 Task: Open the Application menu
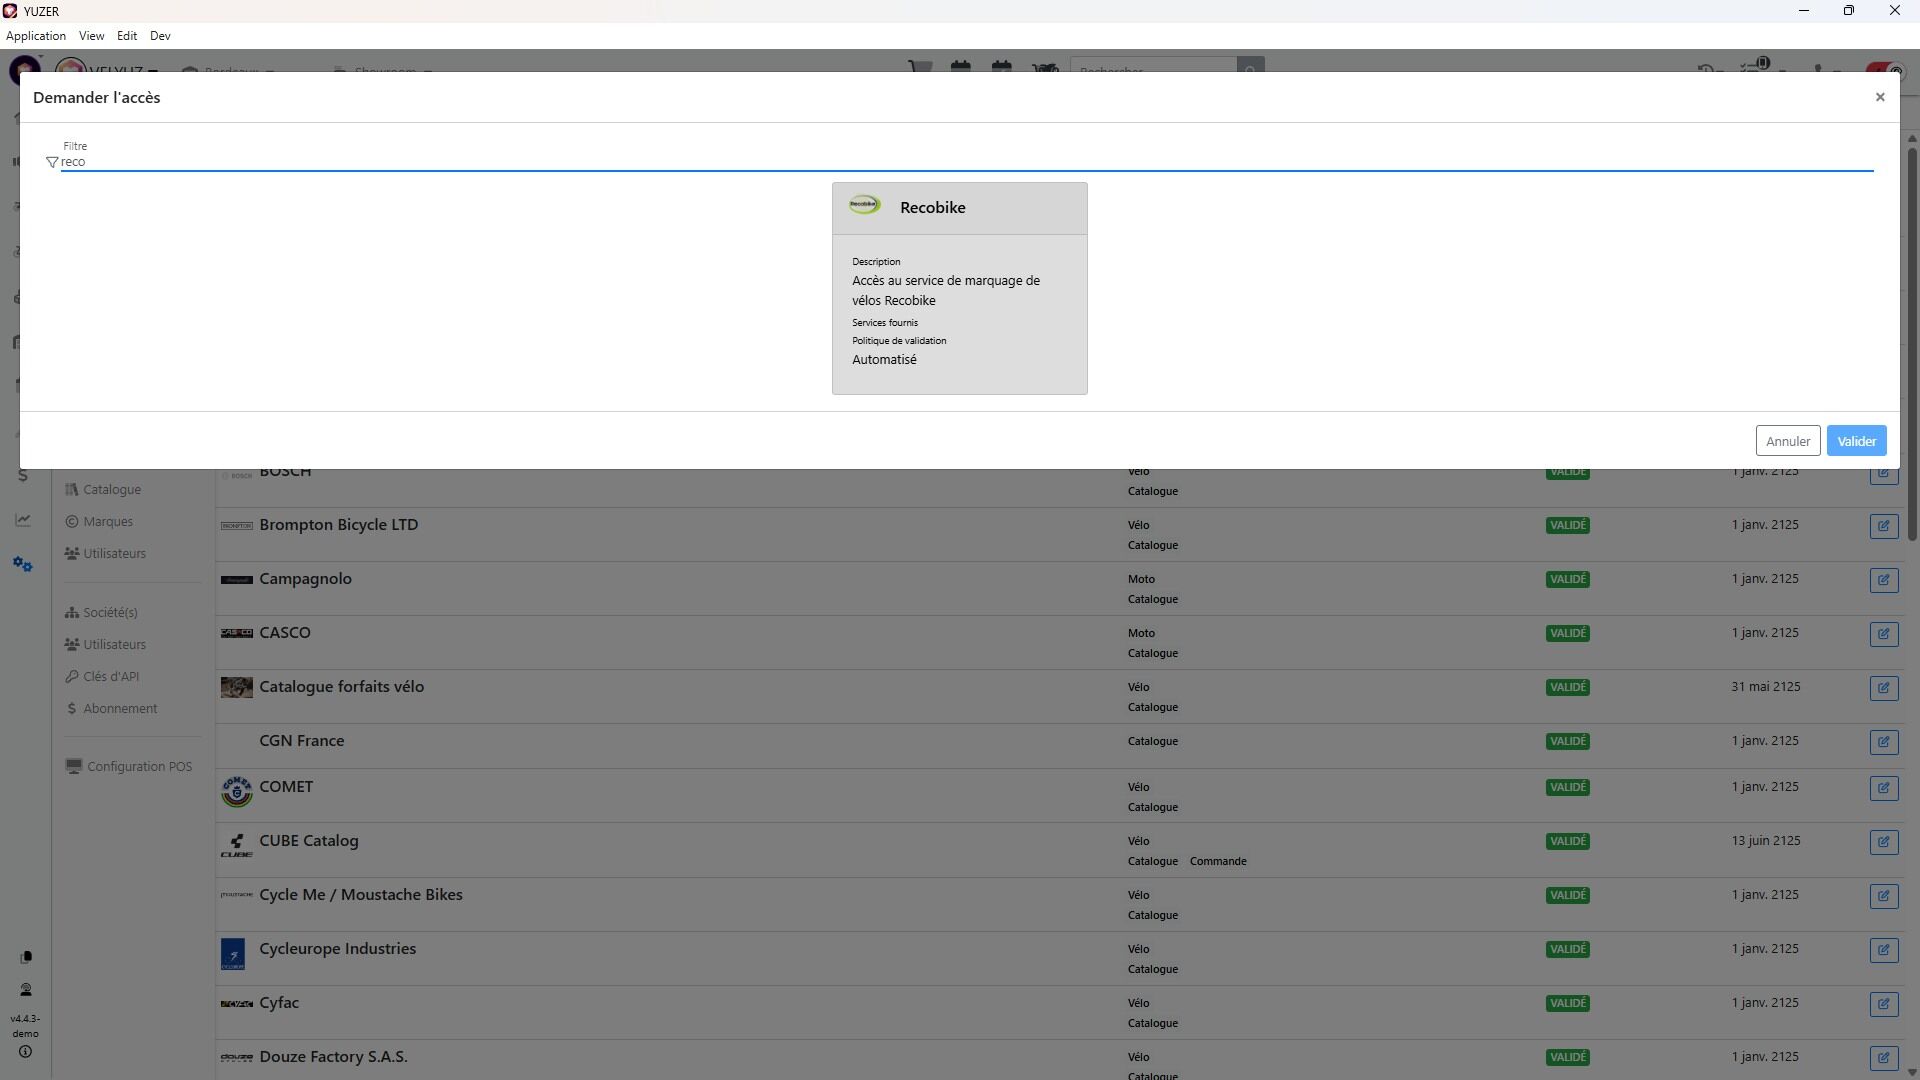click(x=36, y=36)
